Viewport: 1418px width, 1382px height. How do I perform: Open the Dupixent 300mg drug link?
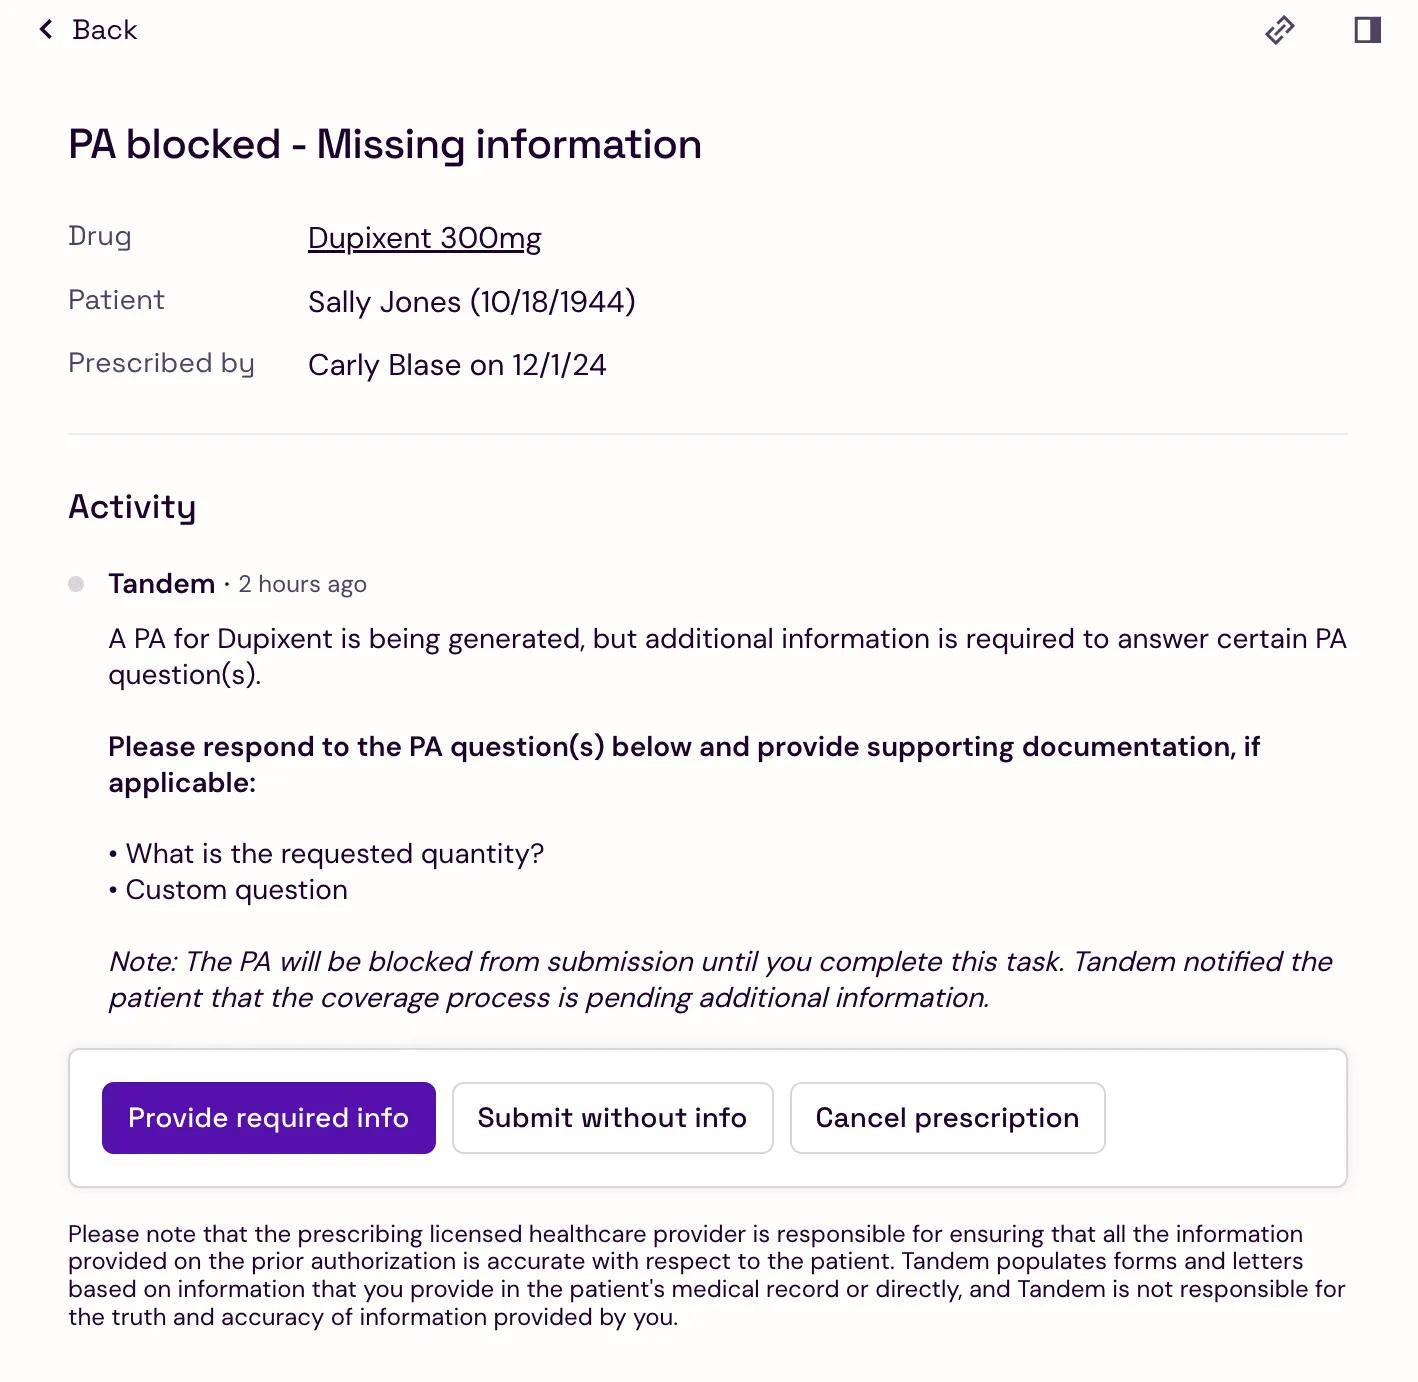click(424, 238)
